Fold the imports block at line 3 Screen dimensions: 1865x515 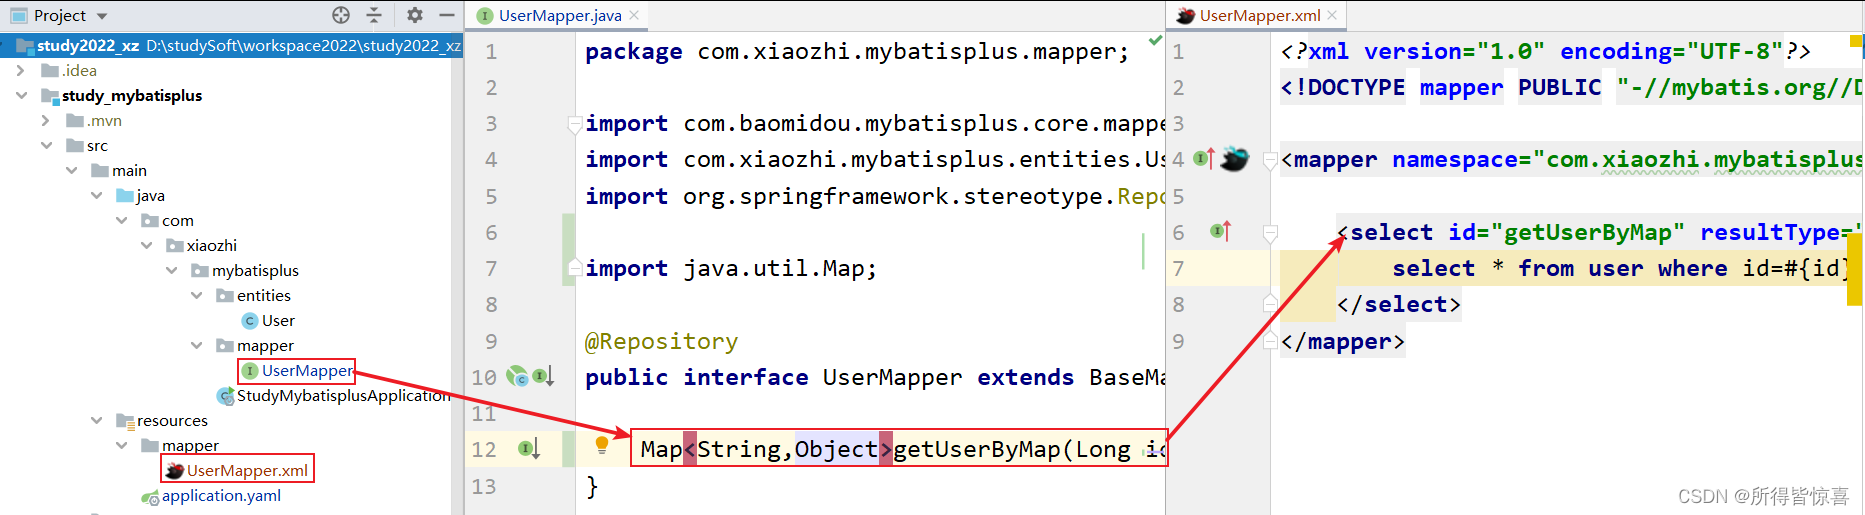(574, 125)
